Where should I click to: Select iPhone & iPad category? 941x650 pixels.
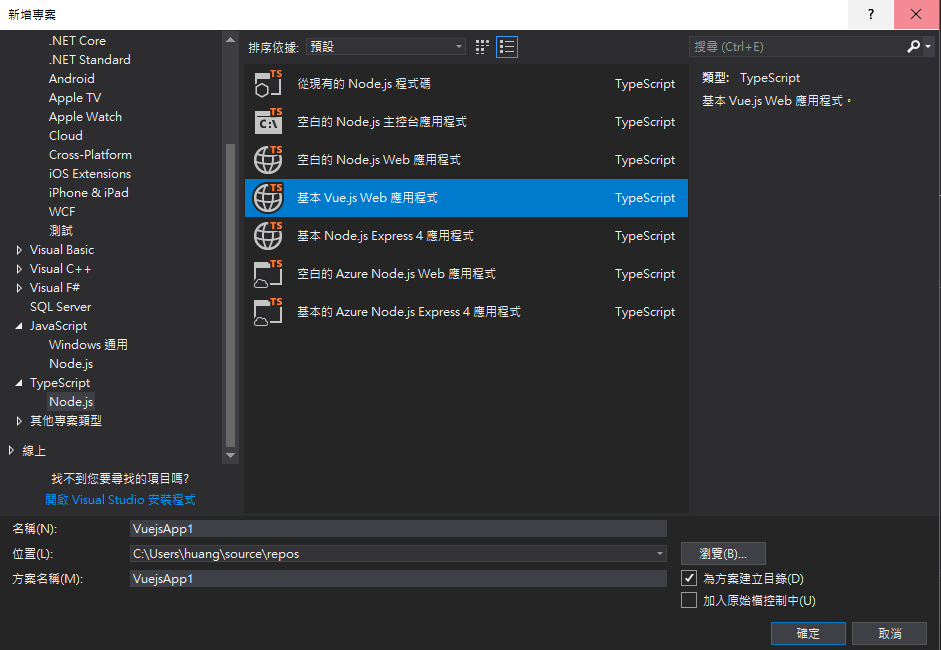point(89,193)
